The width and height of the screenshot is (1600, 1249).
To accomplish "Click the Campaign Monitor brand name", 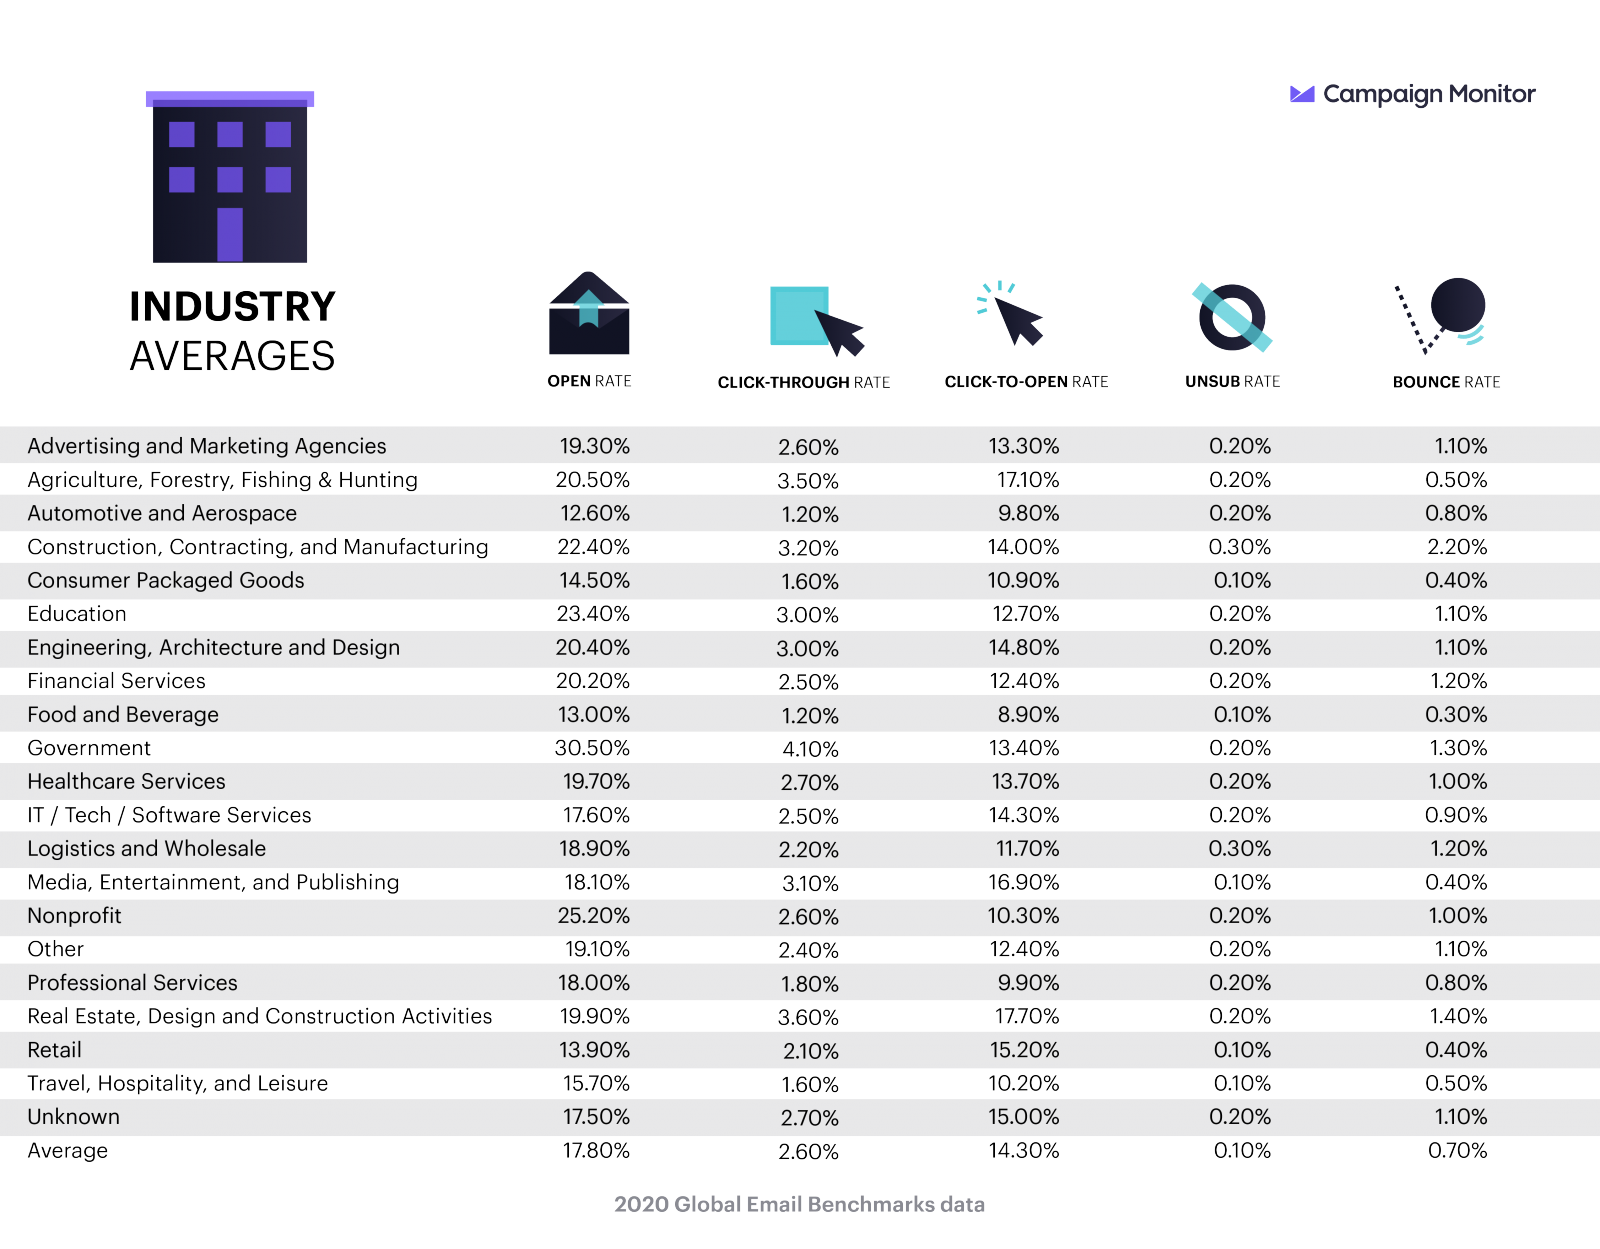I will [1429, 94].
